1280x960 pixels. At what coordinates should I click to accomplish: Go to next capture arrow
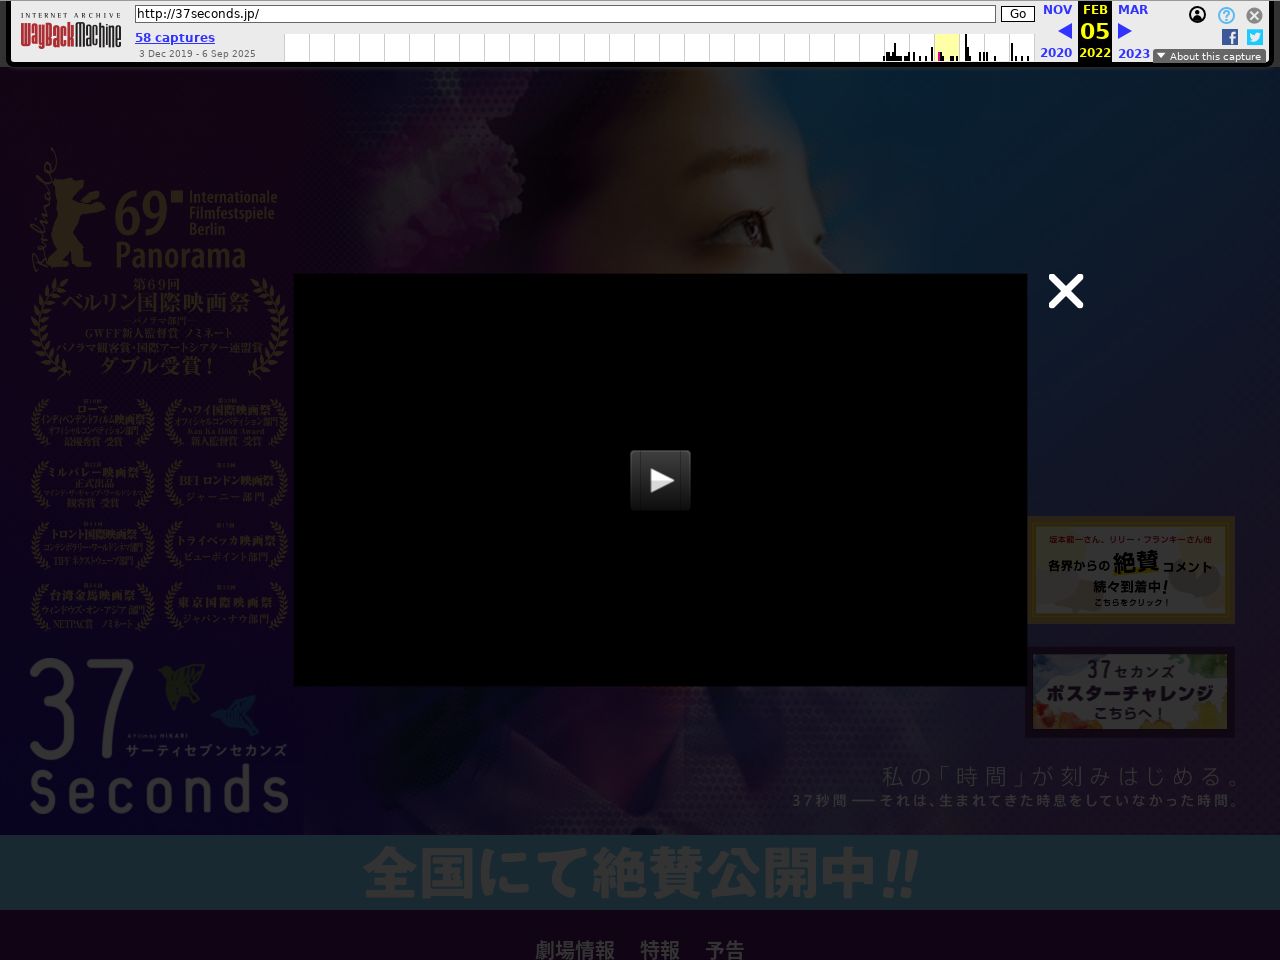pyautogui.click(x=1125, y=31)
